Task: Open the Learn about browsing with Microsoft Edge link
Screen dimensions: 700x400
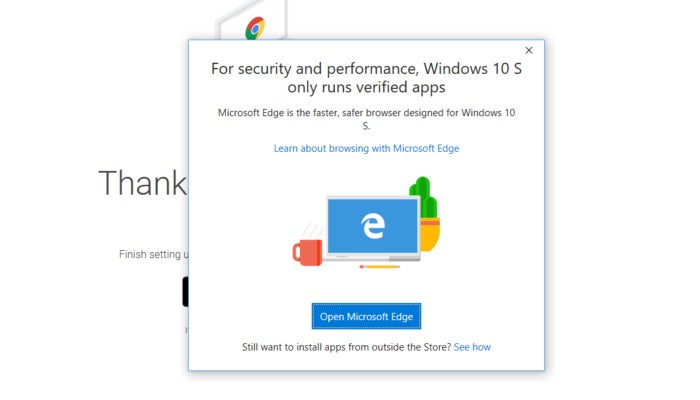Action: [x=366, y=148]
